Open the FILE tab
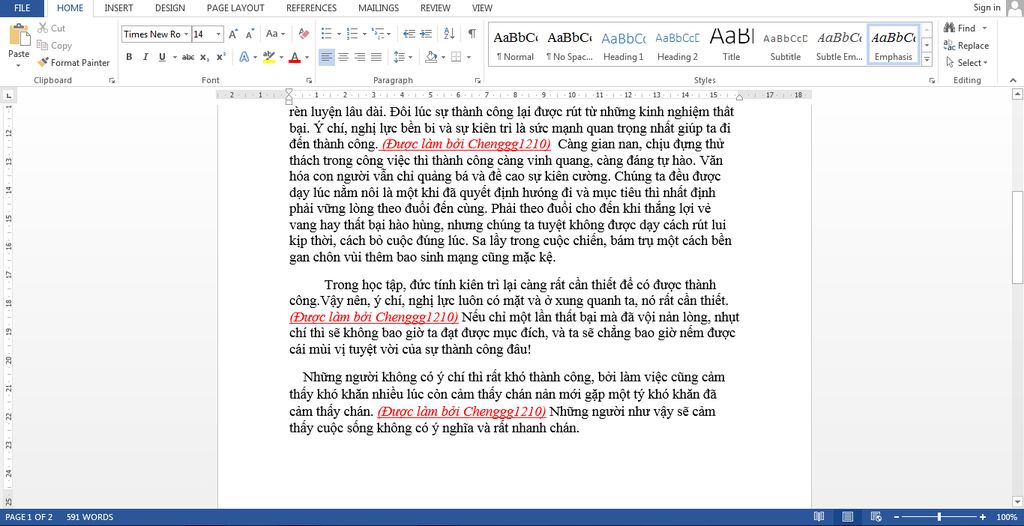This screenshot has height=526, width=1024. point(22,8)
